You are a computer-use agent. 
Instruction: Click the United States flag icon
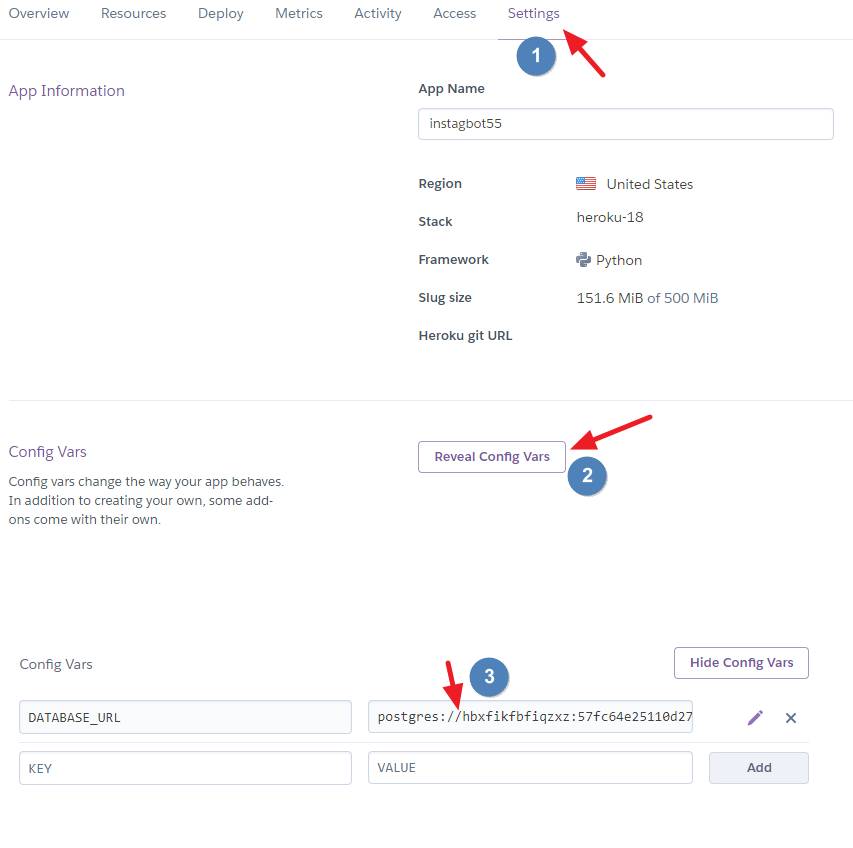tap(586, 184)
